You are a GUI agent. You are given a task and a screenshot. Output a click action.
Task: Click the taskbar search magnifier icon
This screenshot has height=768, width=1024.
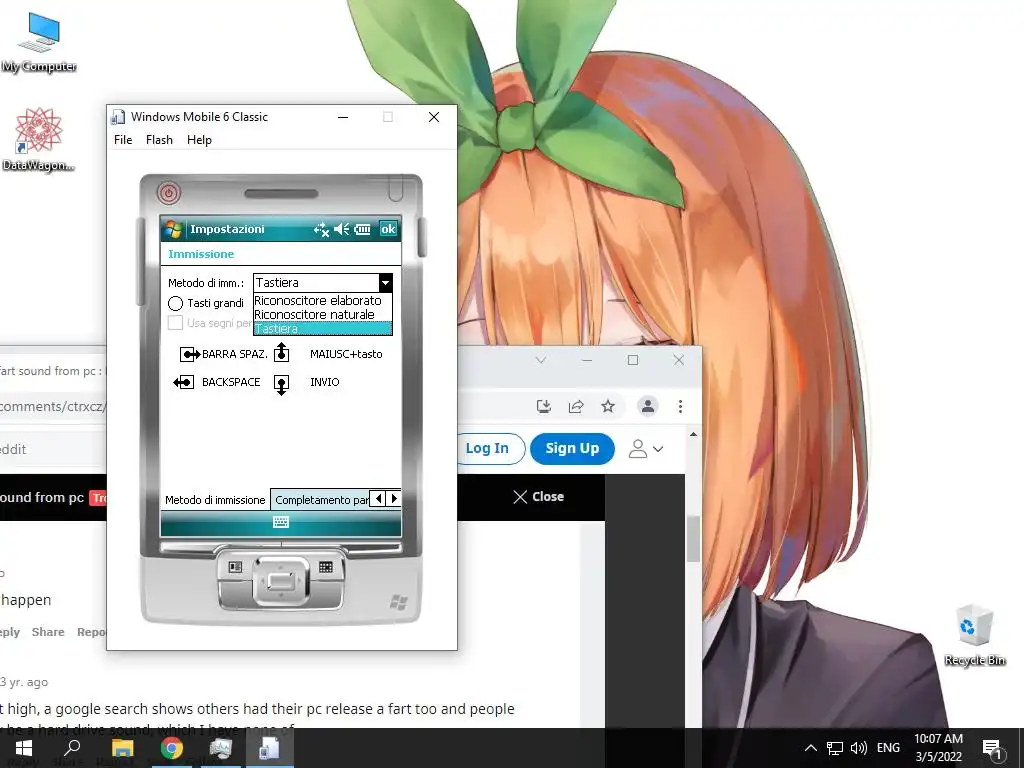tap(72, 748)
